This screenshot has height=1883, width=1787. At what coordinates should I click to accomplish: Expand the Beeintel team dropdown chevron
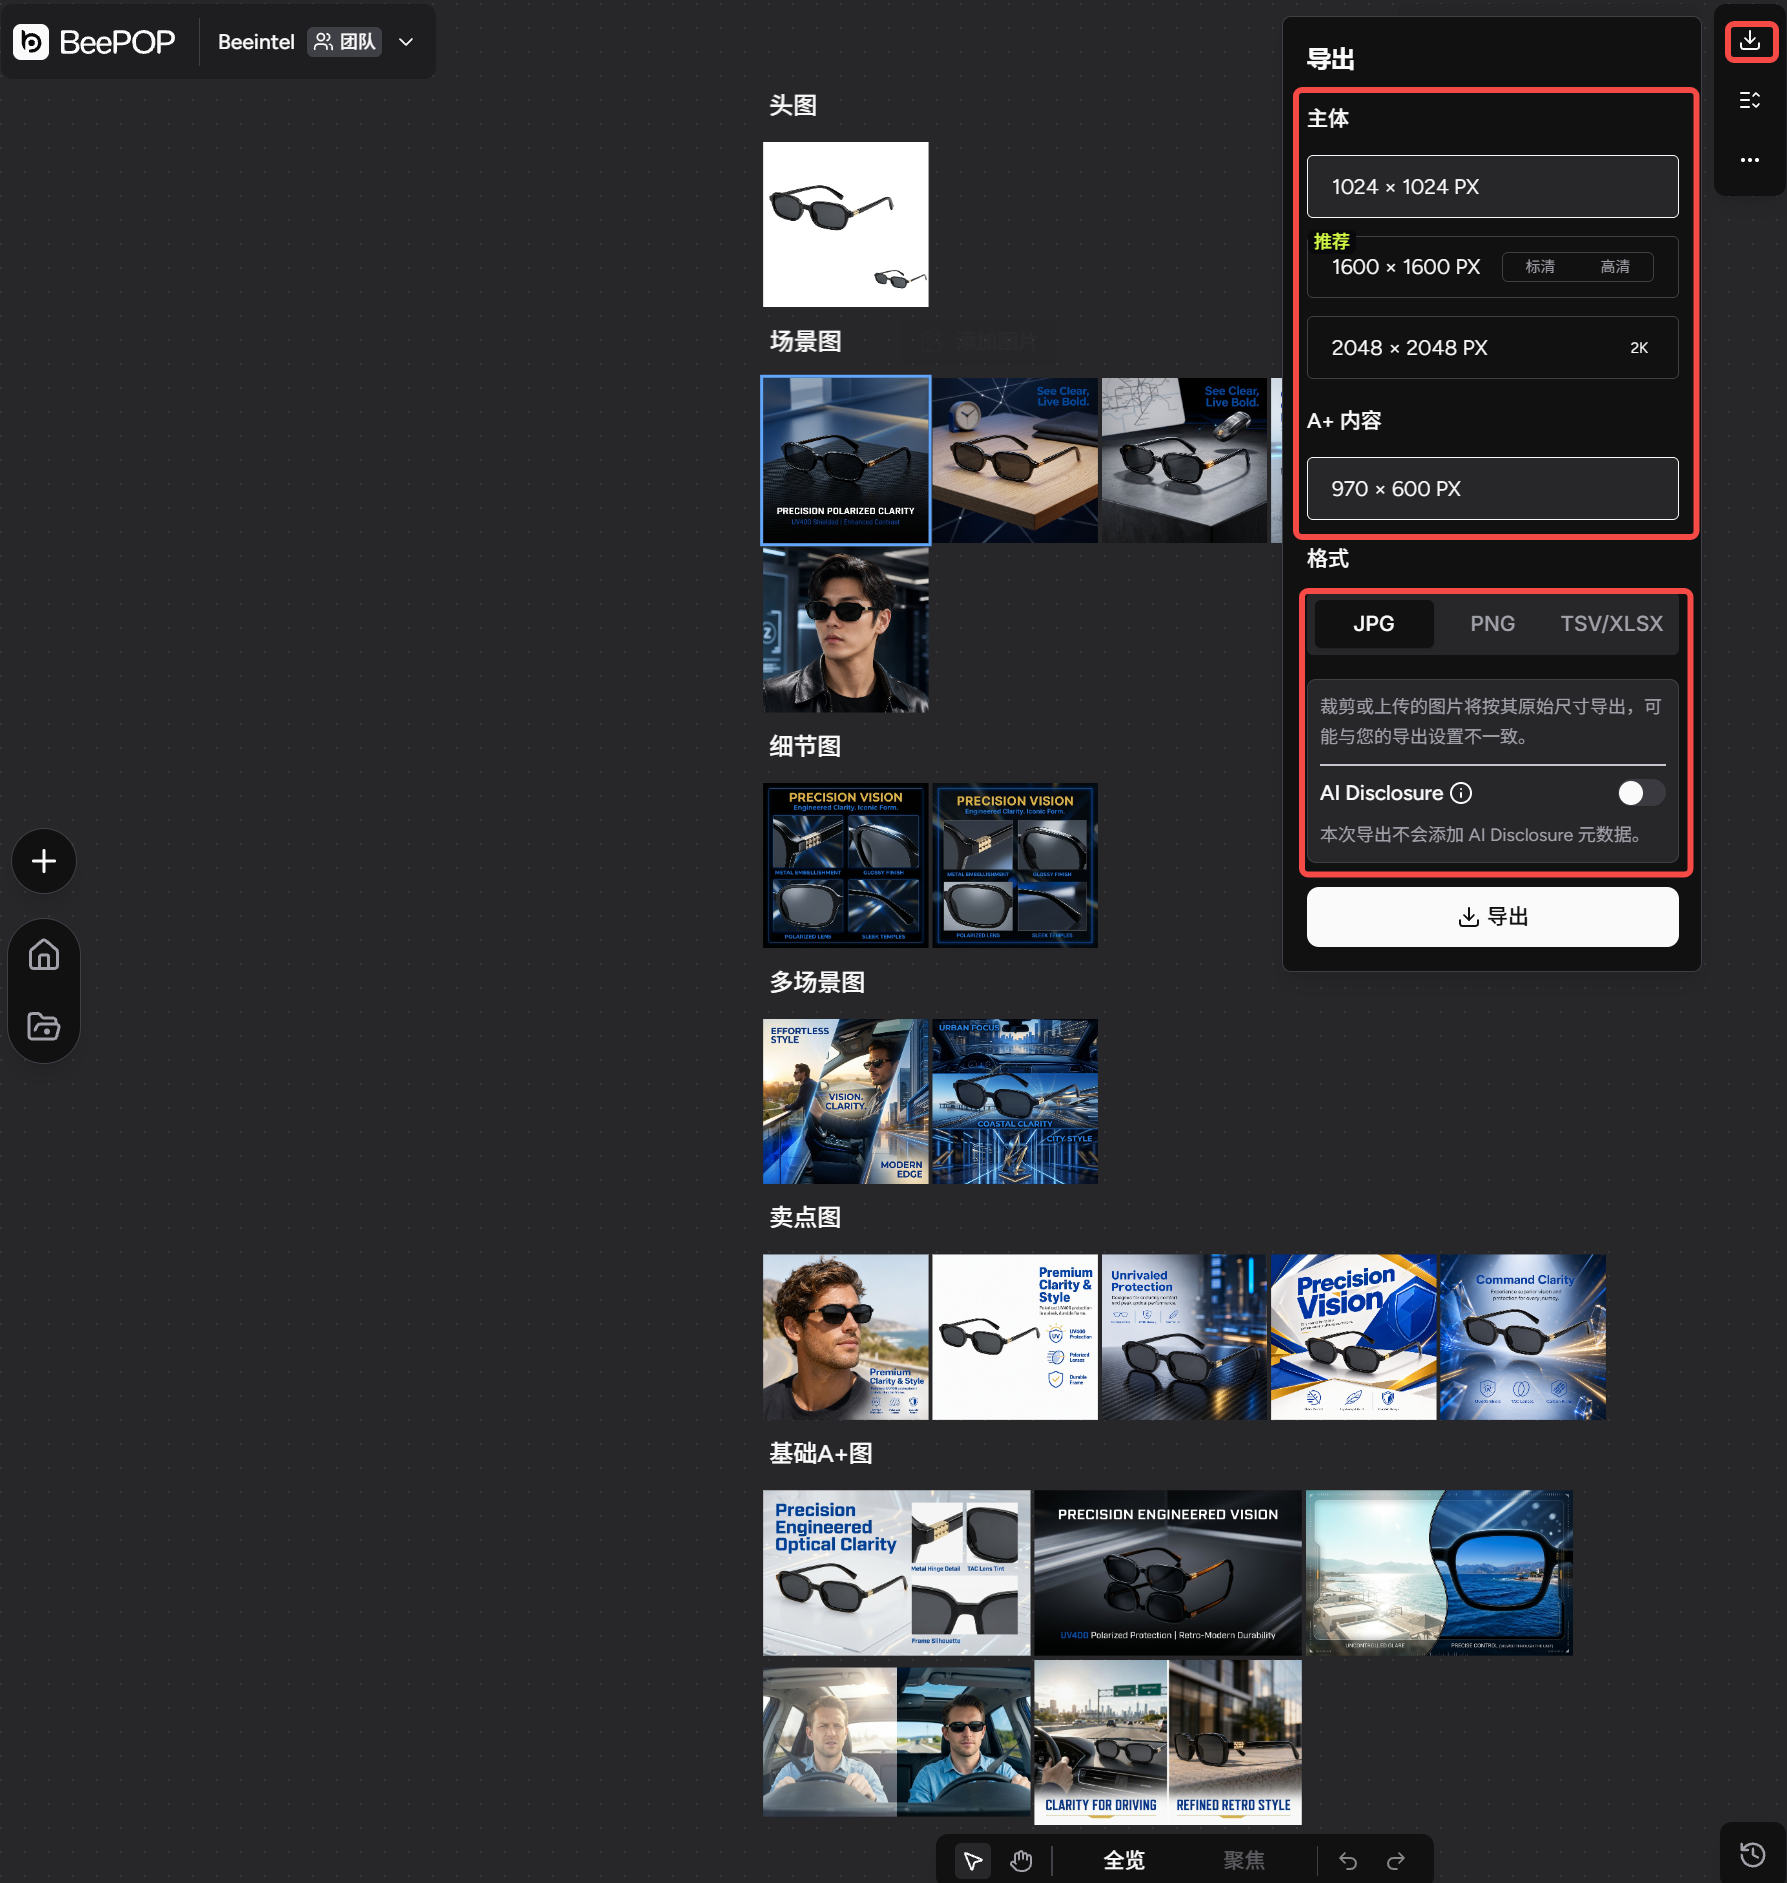[x=406, y=42]
